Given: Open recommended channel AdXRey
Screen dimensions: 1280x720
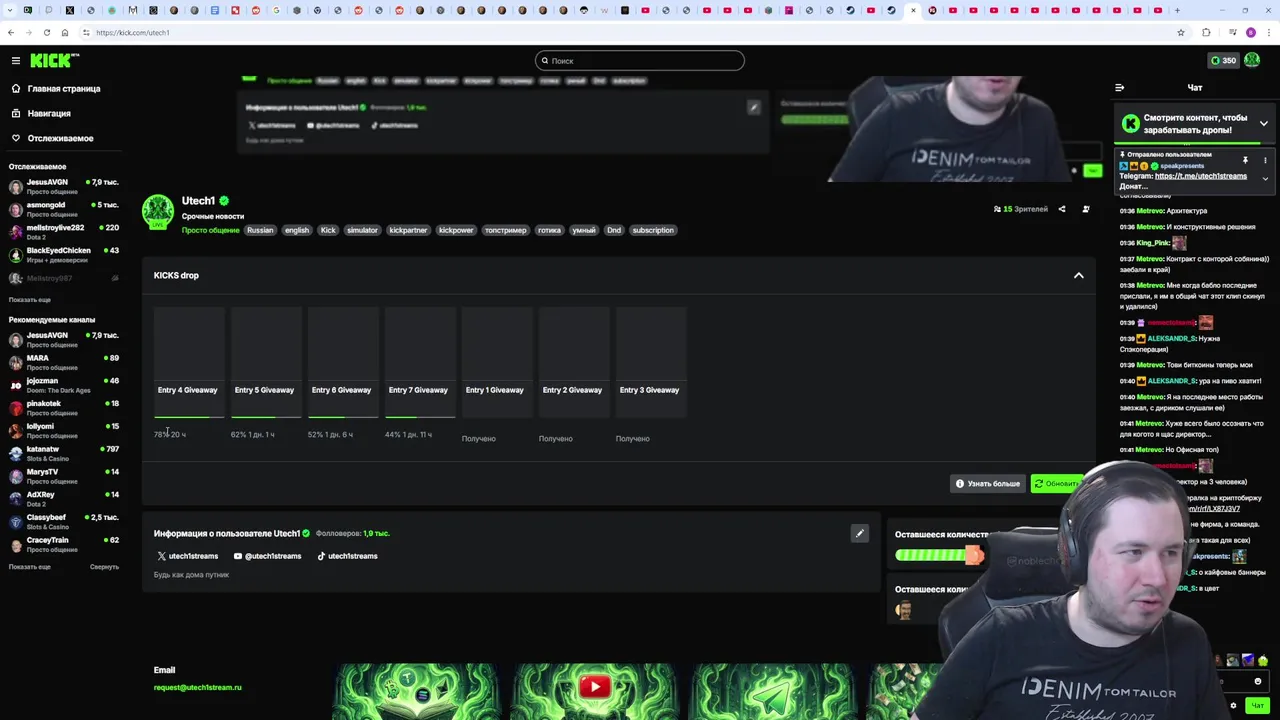Looking at the screenshot, I should click(64, 499).
